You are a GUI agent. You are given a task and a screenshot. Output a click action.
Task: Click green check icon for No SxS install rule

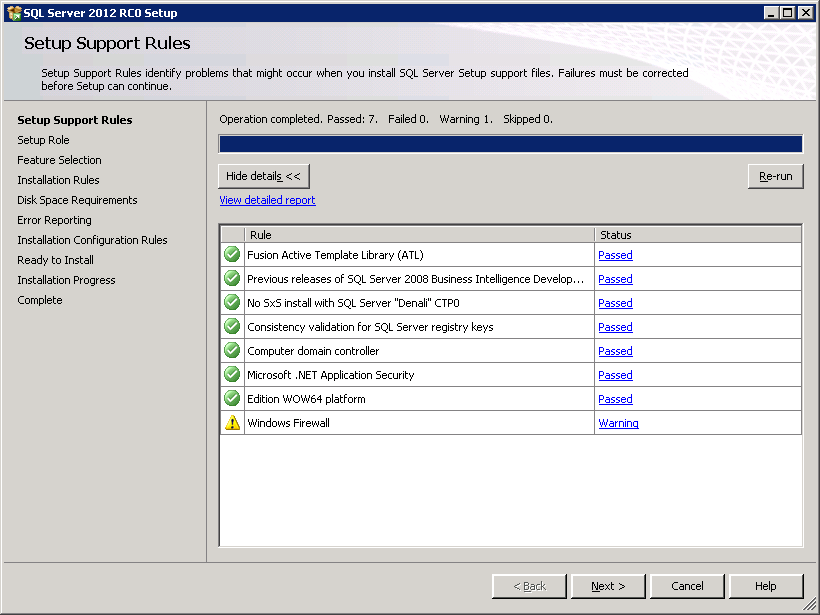232,303
